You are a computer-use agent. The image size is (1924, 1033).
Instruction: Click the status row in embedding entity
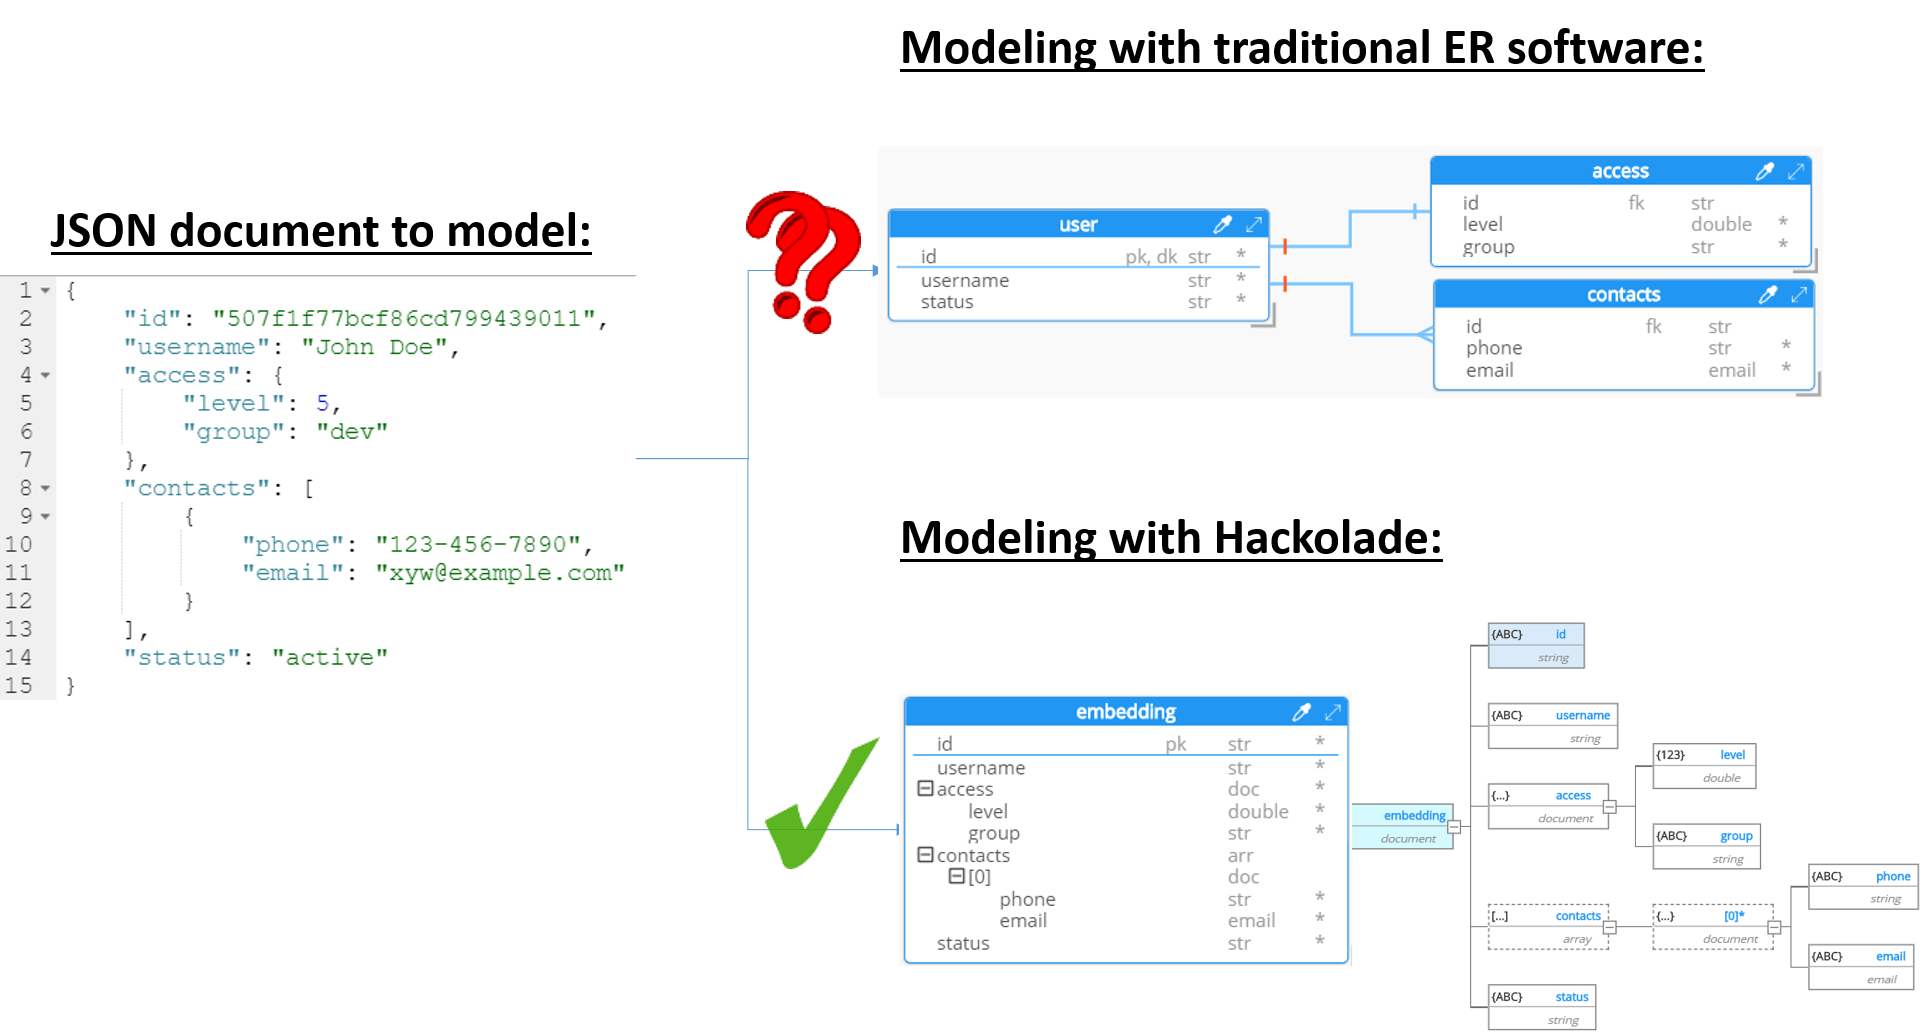(x=1126, y=943)
